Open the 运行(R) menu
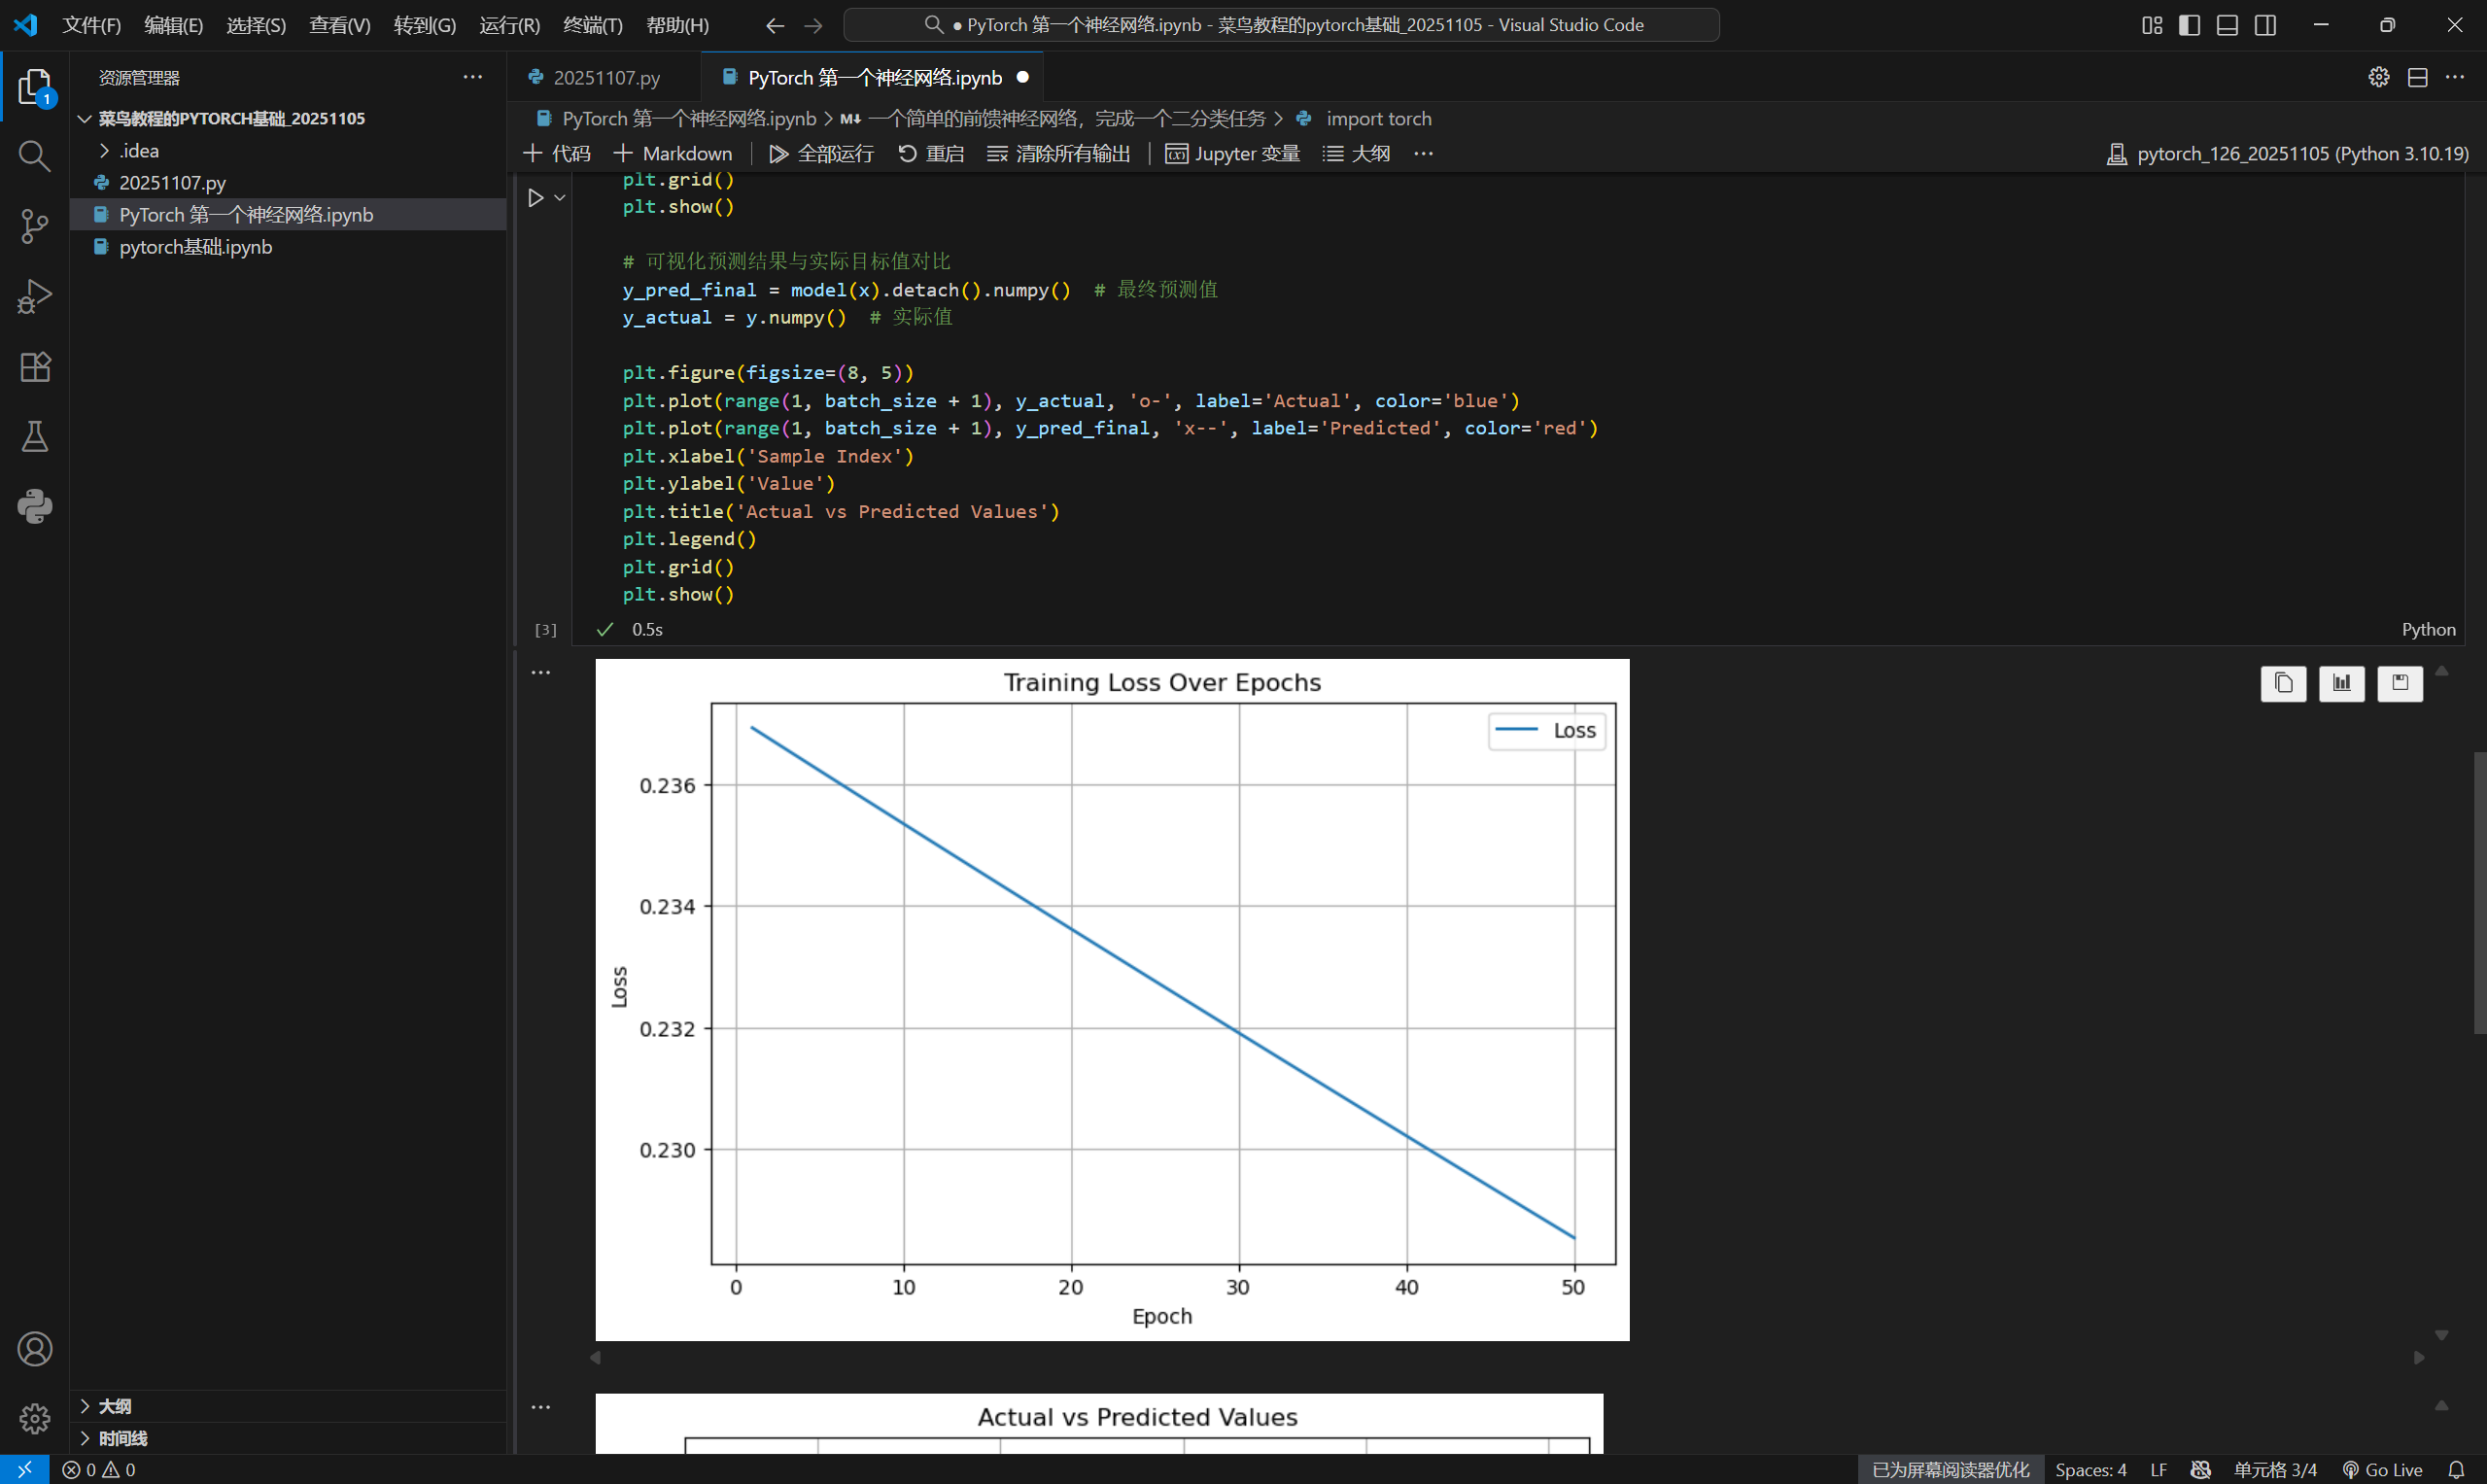The height and width of the screenshot is (1484, 2487). pos(510,25)
